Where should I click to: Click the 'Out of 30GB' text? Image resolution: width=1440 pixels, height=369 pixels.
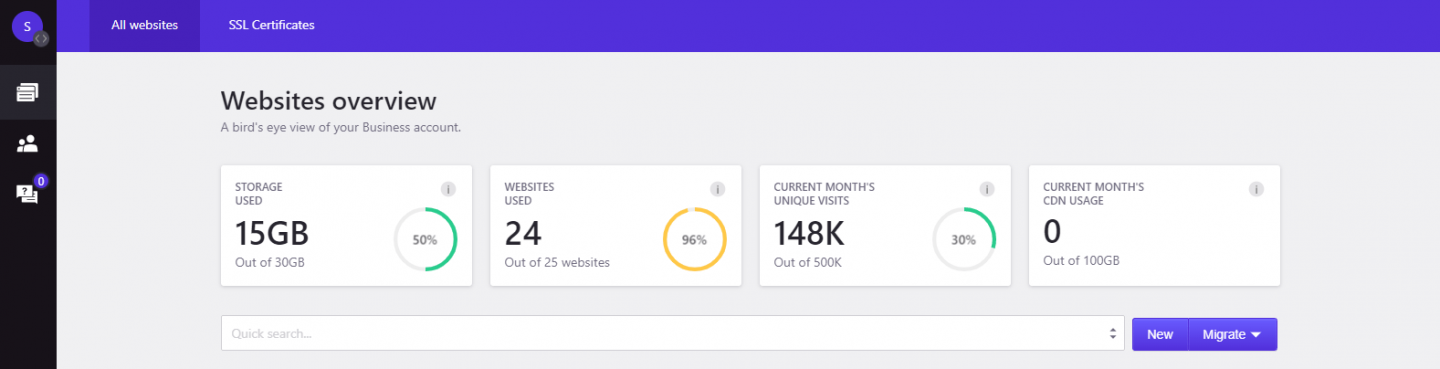tap(270, 262)
